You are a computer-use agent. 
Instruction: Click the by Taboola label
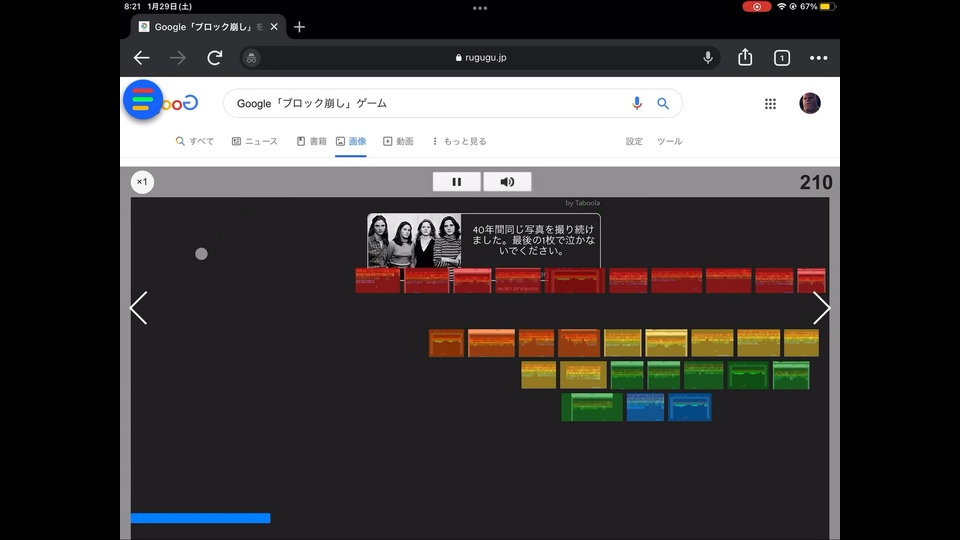[x=582, y=203]
